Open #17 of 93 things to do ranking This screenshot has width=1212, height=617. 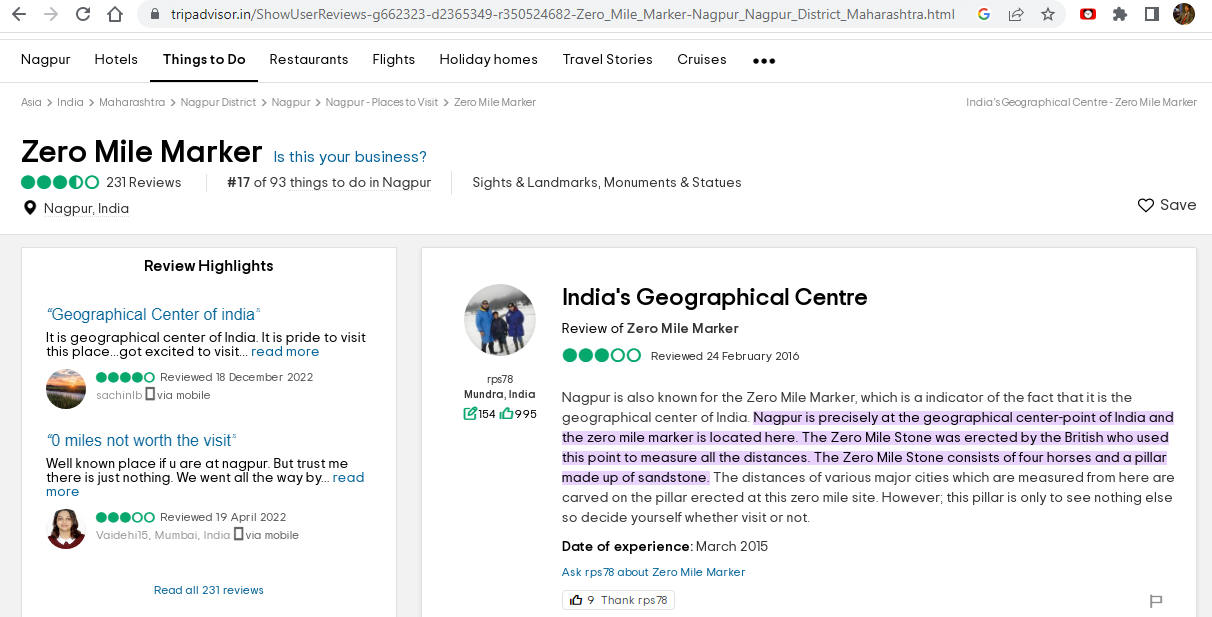(329, 182)
